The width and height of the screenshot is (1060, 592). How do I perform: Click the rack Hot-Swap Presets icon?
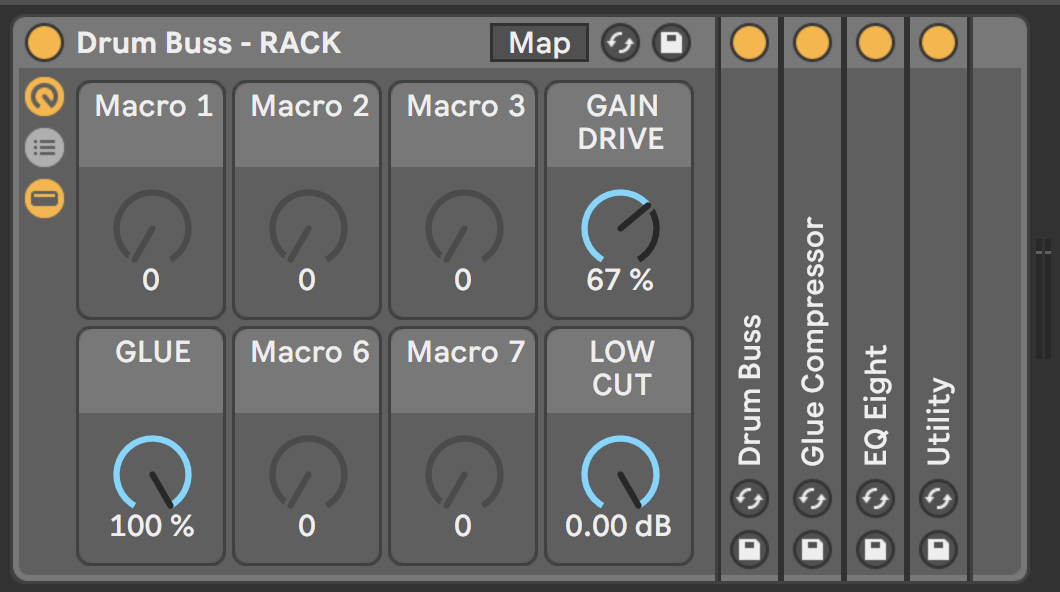pyautogui.click(x=620, y=43)
